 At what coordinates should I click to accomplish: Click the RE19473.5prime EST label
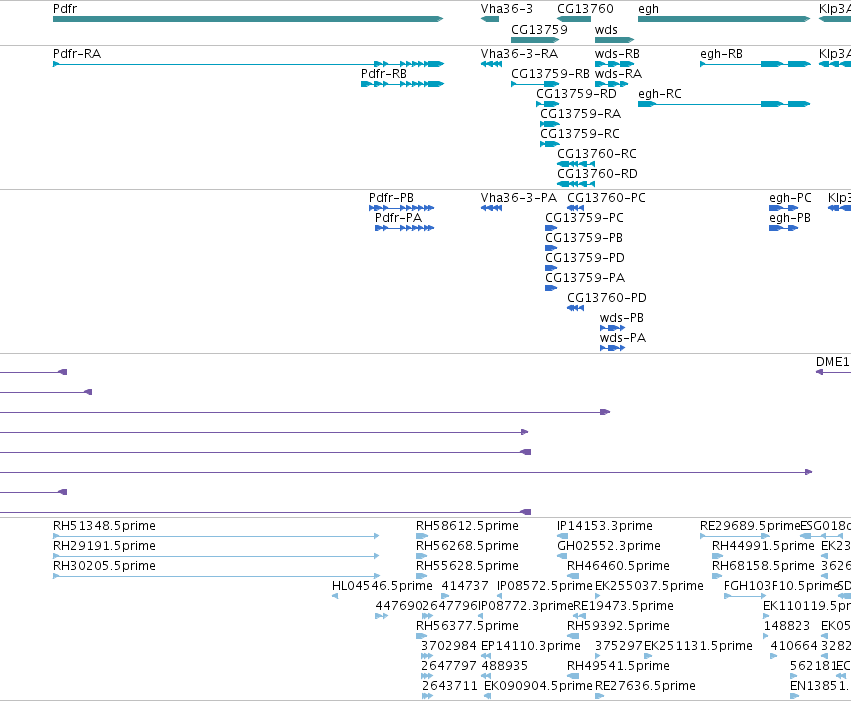624,607
